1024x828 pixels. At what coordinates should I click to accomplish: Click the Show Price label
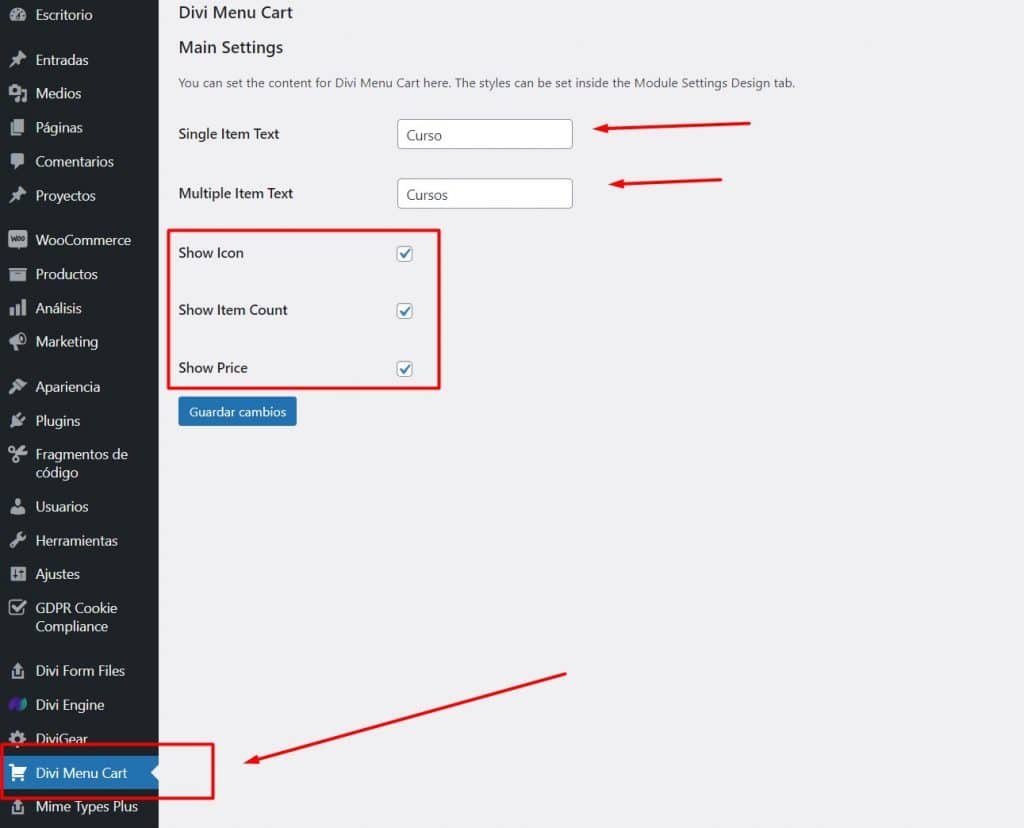(x=213, y=368)
